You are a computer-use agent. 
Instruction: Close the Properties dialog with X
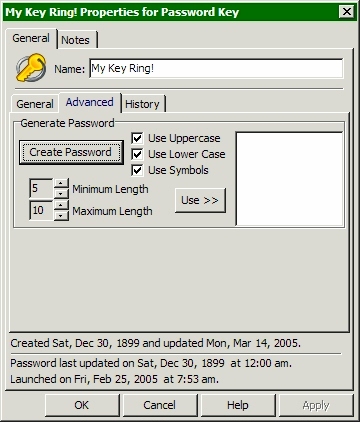(x=347, y=12)
